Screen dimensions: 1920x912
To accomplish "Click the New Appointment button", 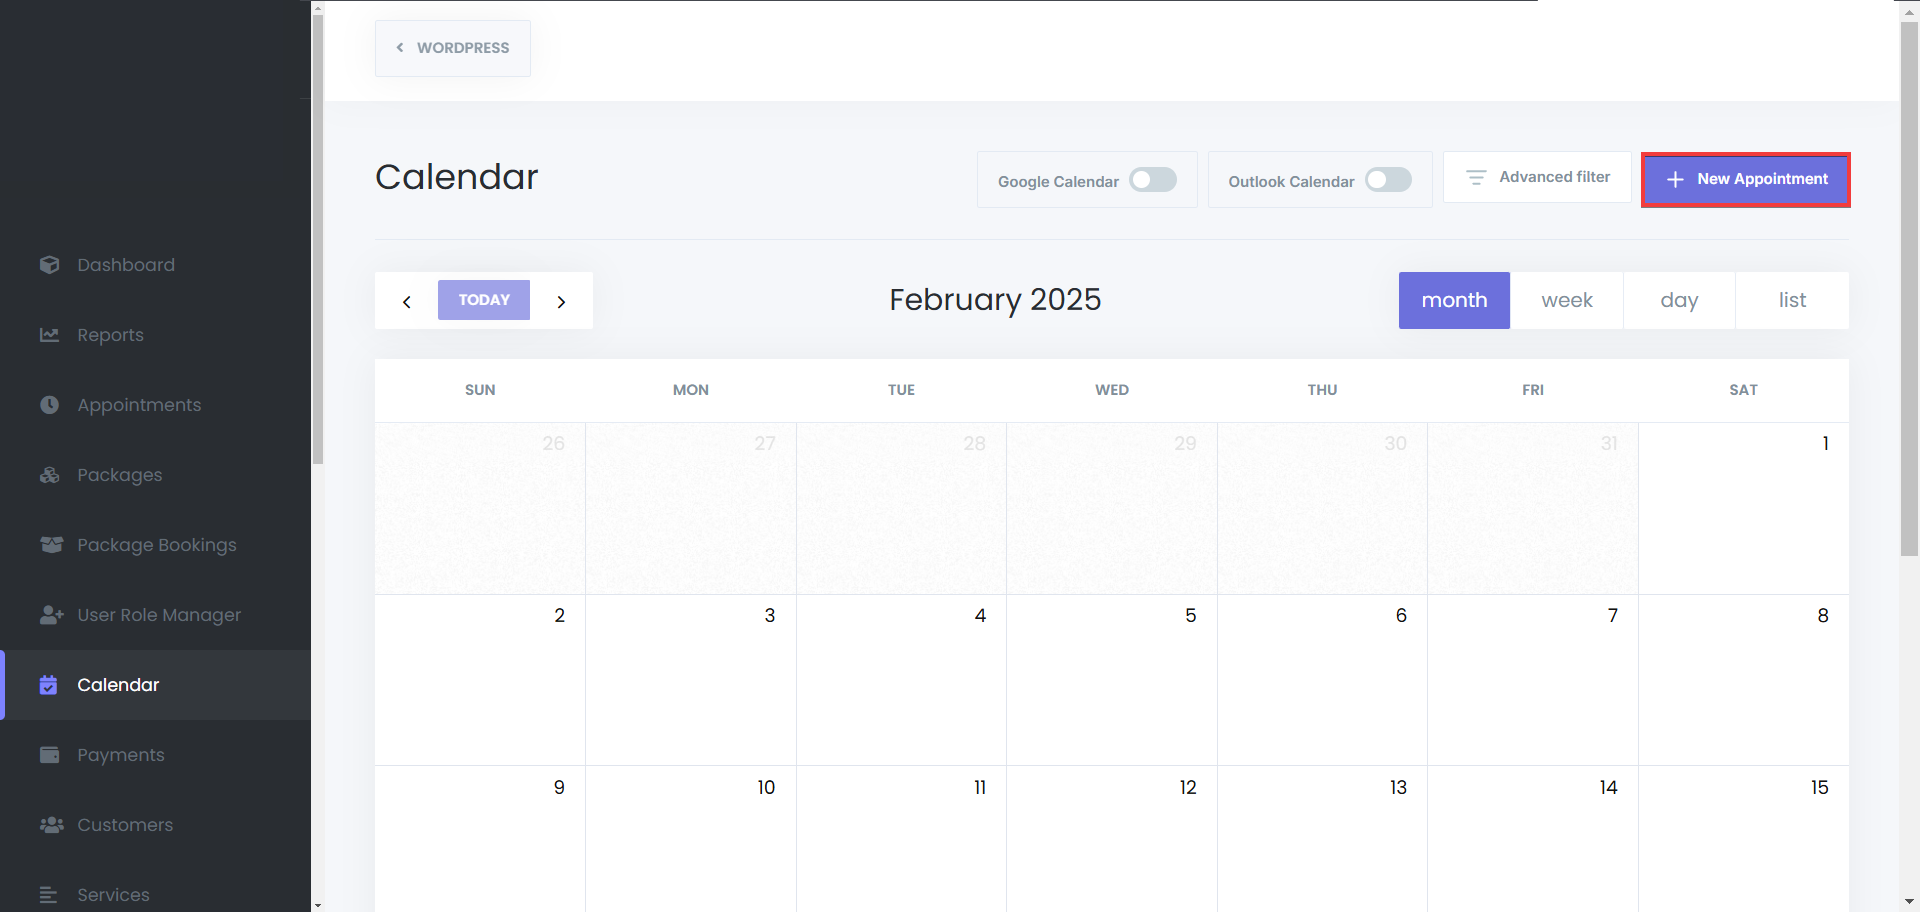I will pos(1746,180).
